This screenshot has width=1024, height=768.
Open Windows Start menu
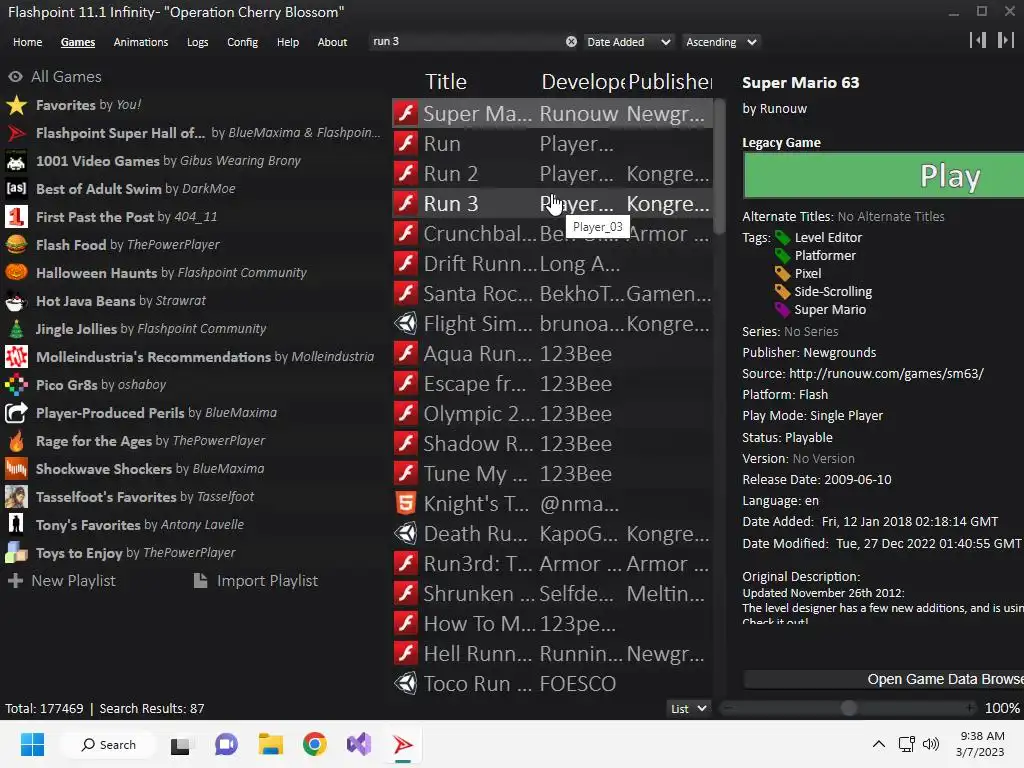tap(32, 744)
